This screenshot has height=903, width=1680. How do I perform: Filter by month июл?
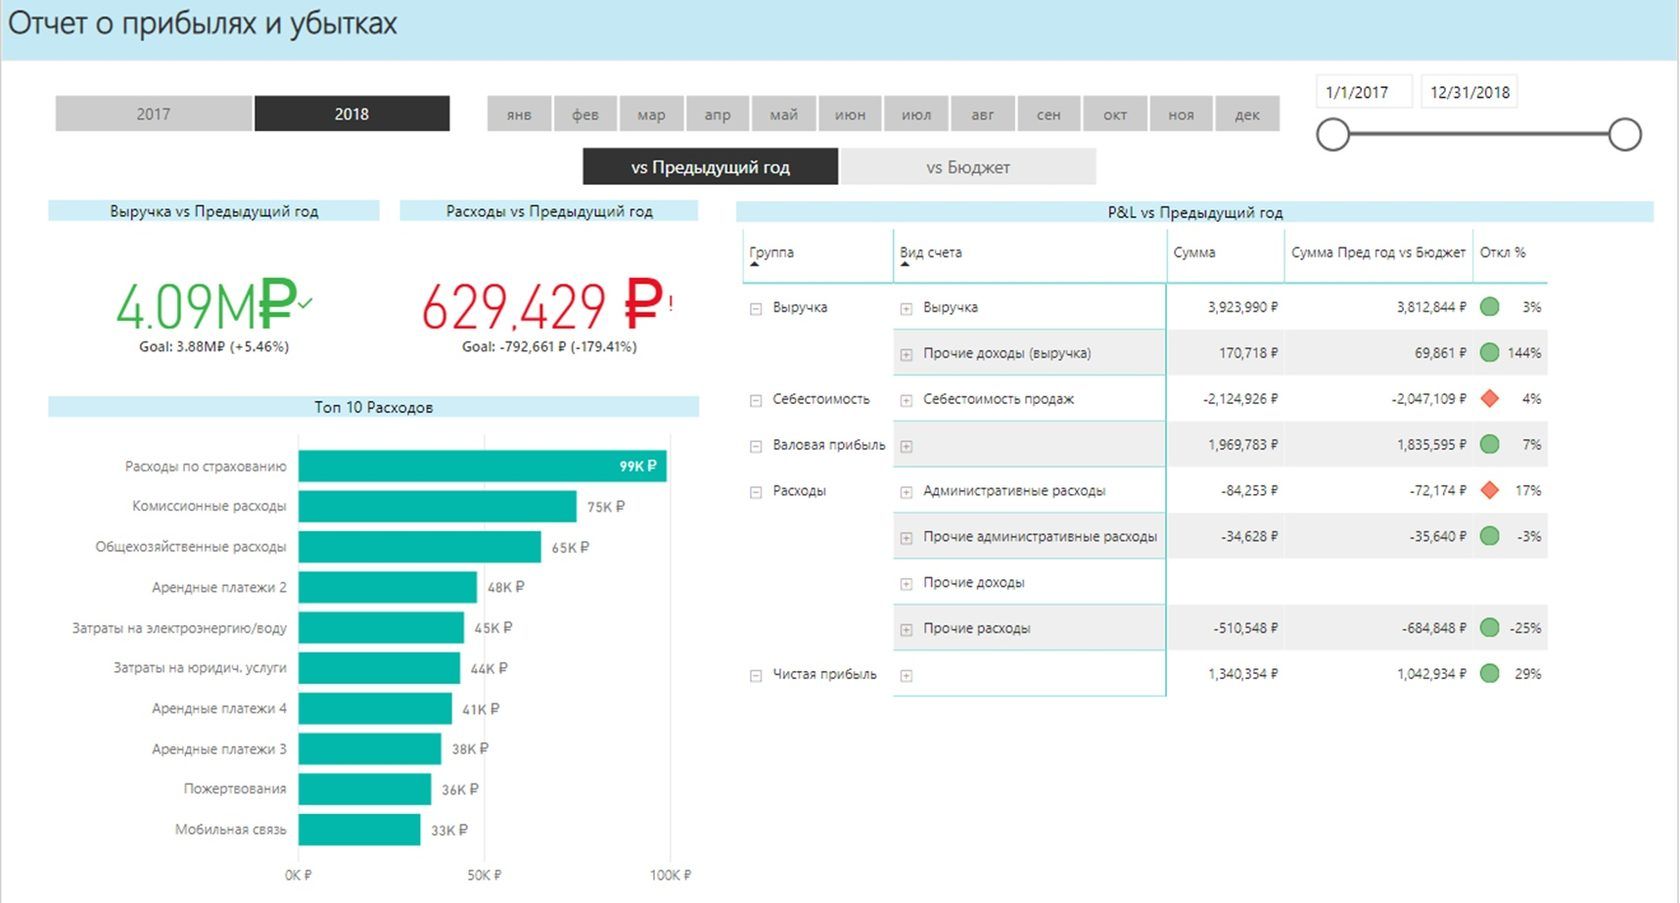(x=916, y=115)
